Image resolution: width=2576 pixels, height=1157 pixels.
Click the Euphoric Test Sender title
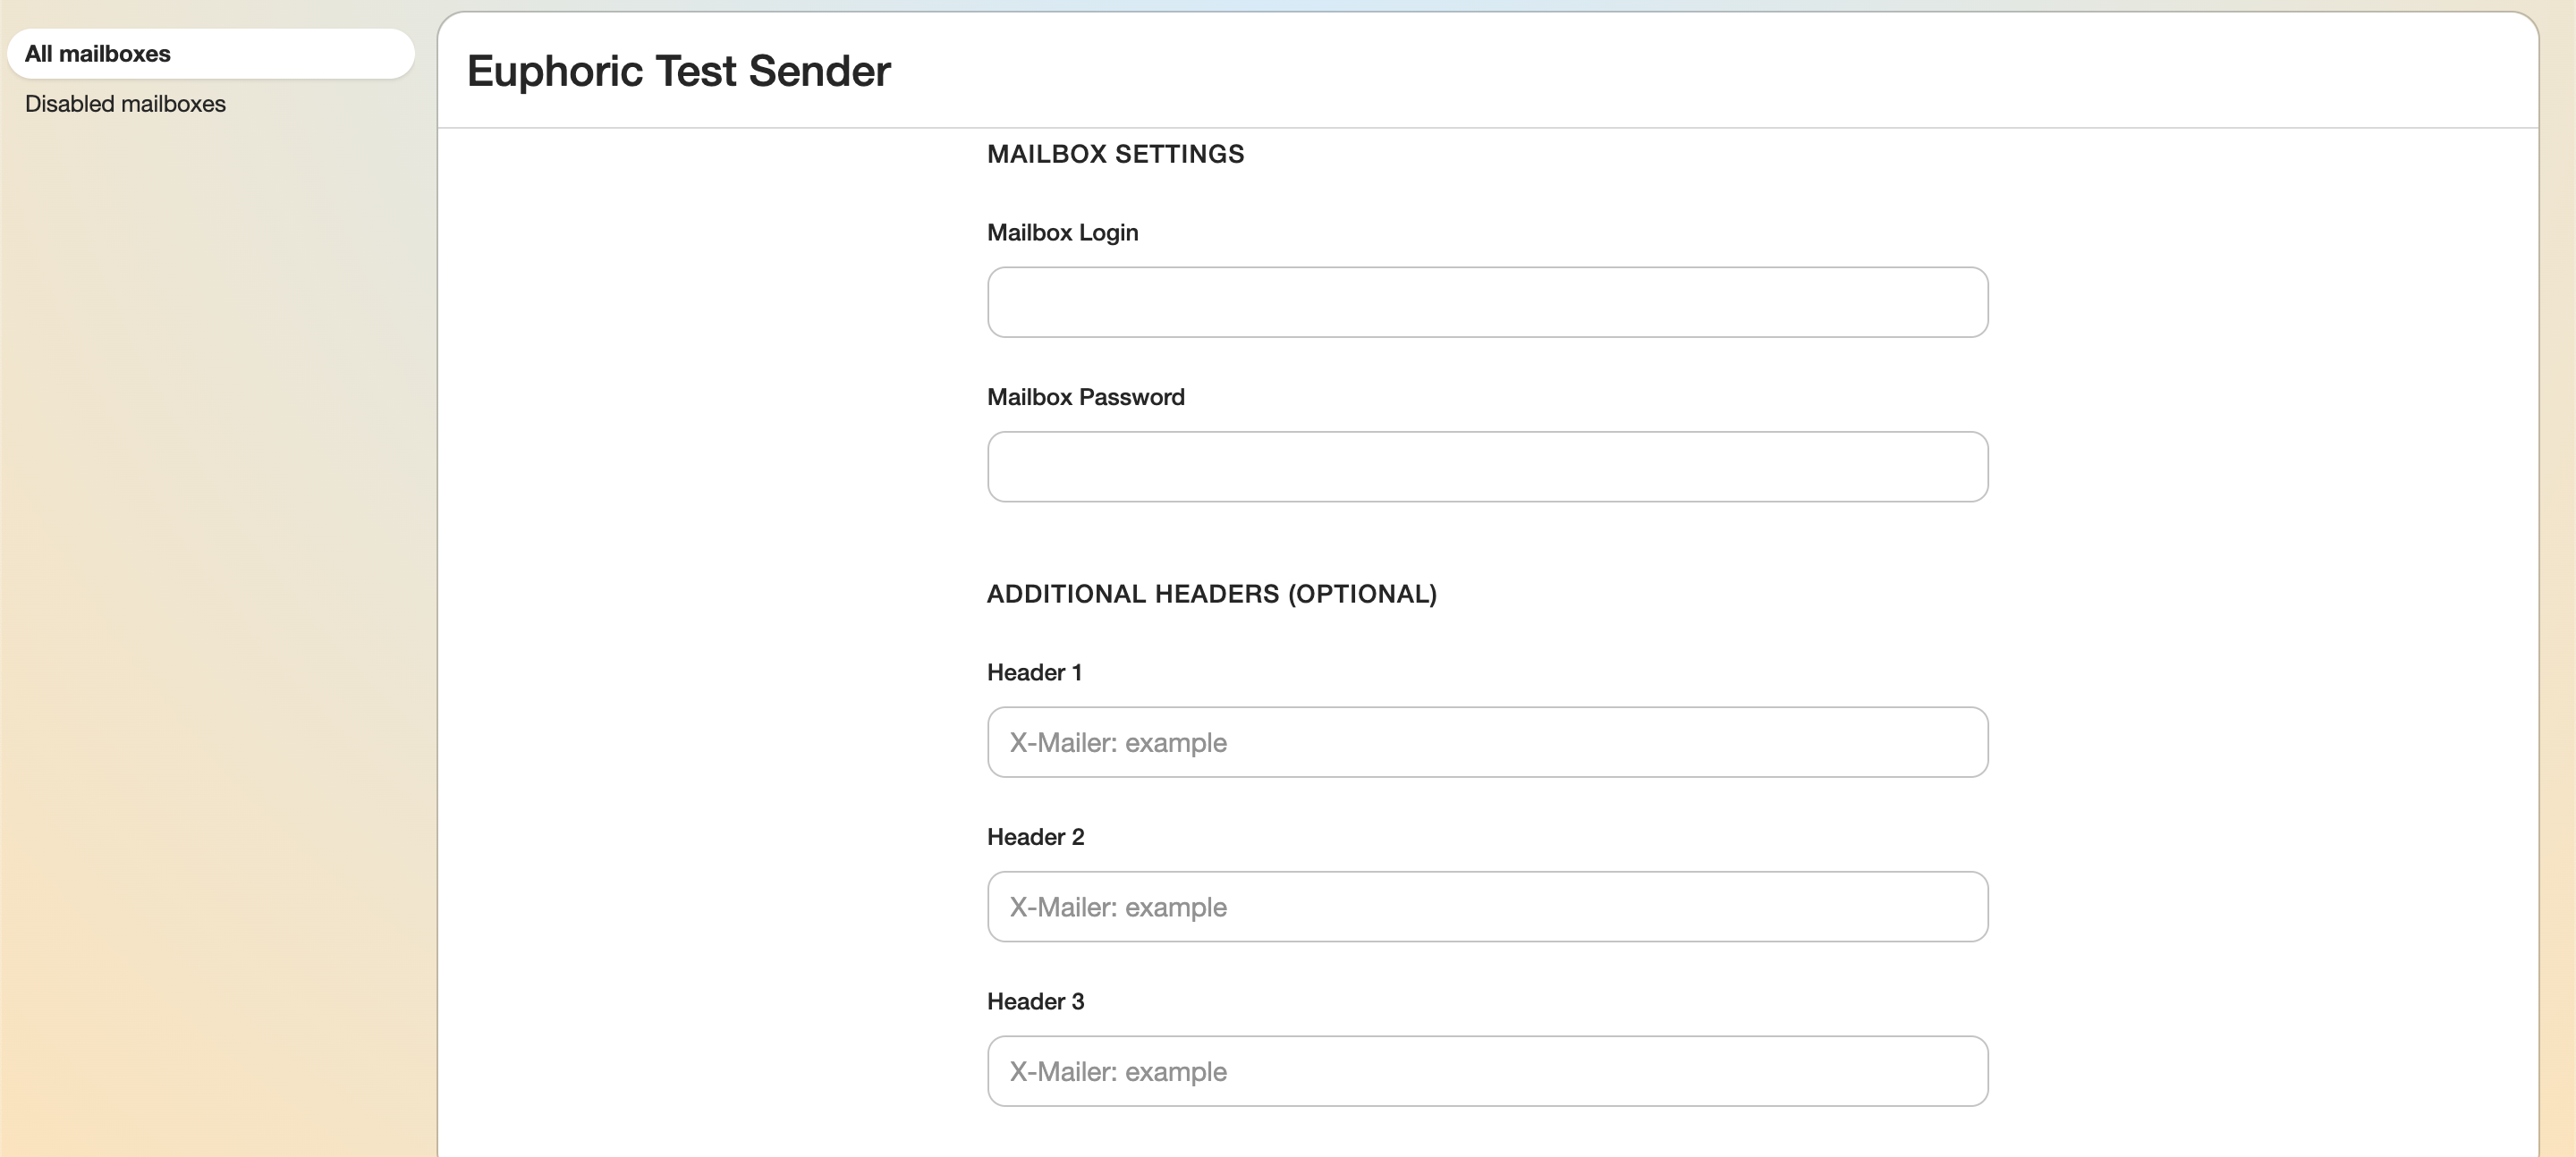[x=678, y=71]
